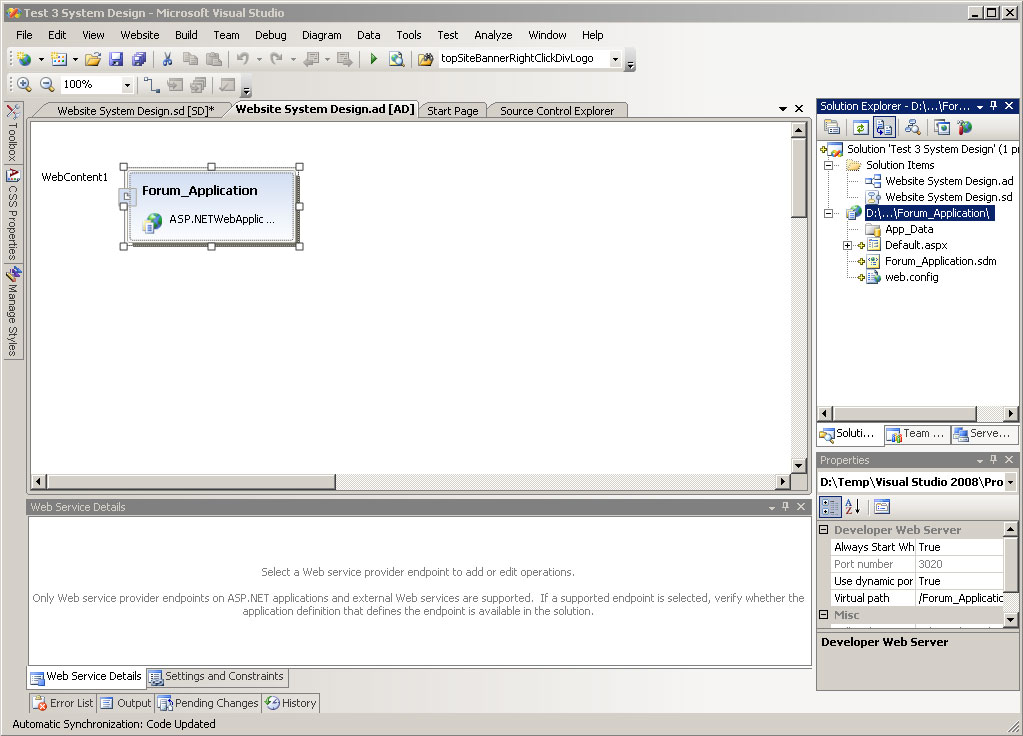
Task: Click the ASP.NET Configuration icon in Solution Explorer
Action: click(x=965, y=127)
